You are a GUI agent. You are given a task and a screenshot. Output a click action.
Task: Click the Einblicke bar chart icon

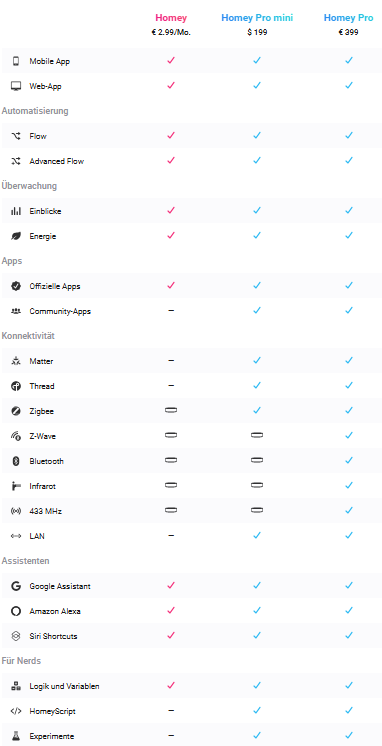tap(16, 211)
